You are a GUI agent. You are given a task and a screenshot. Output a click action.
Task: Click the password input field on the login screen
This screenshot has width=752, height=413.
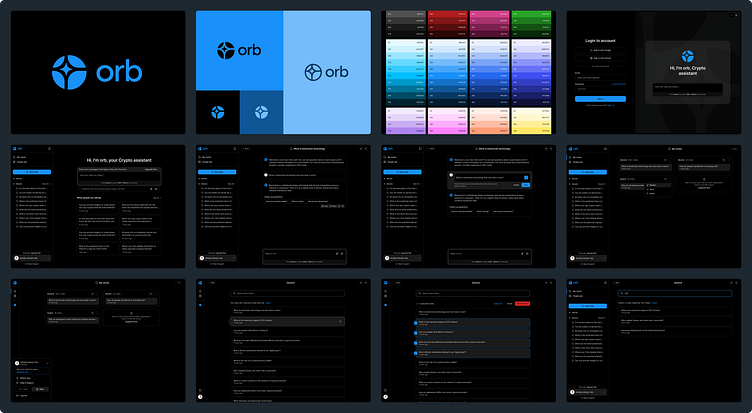tap(600, 89)
